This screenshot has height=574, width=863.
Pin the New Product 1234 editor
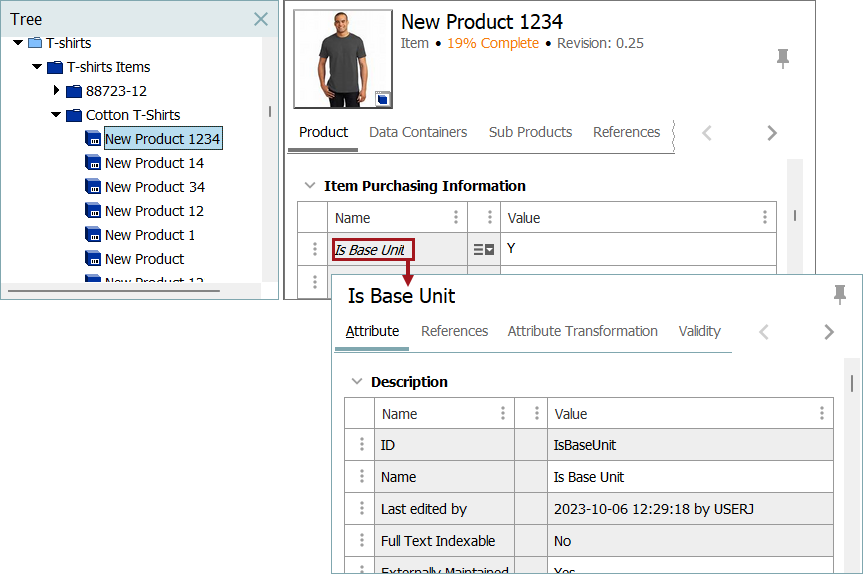pyautogui.click(x=783, y=59)
